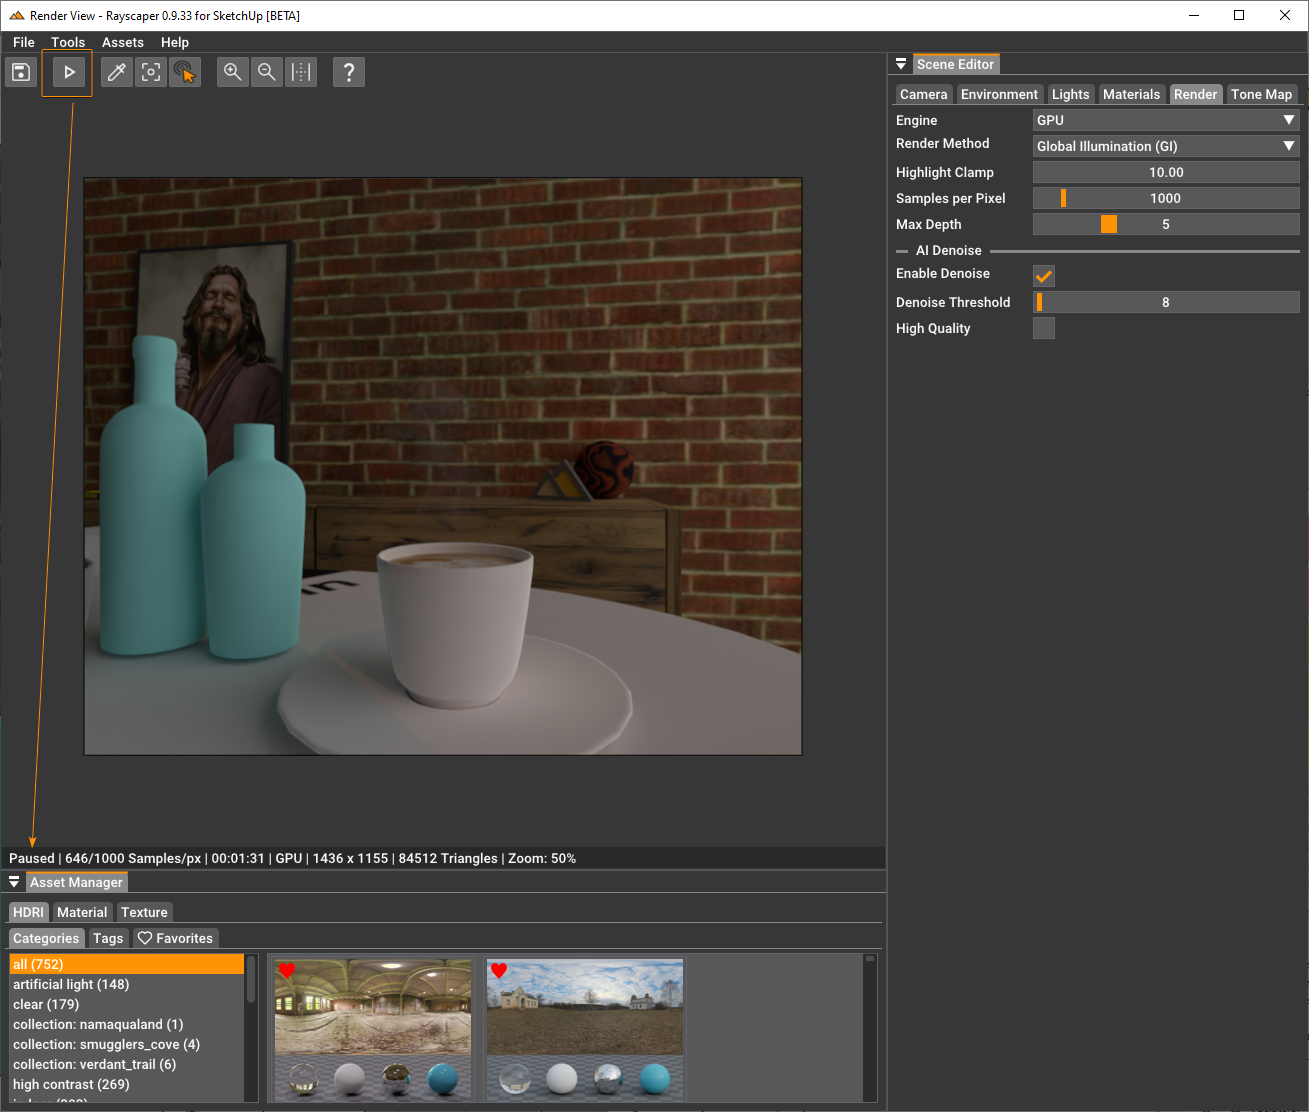Viewport: 1309px width, 1112px height.
Task: Maximize the Render View window
Action: [1239, 15]
